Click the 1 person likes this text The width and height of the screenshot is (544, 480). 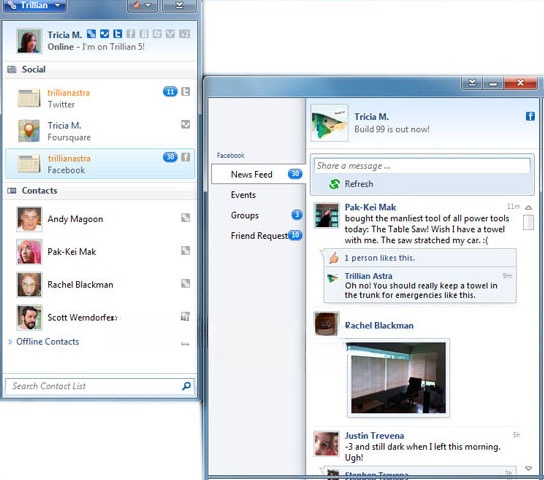(380, 258)
